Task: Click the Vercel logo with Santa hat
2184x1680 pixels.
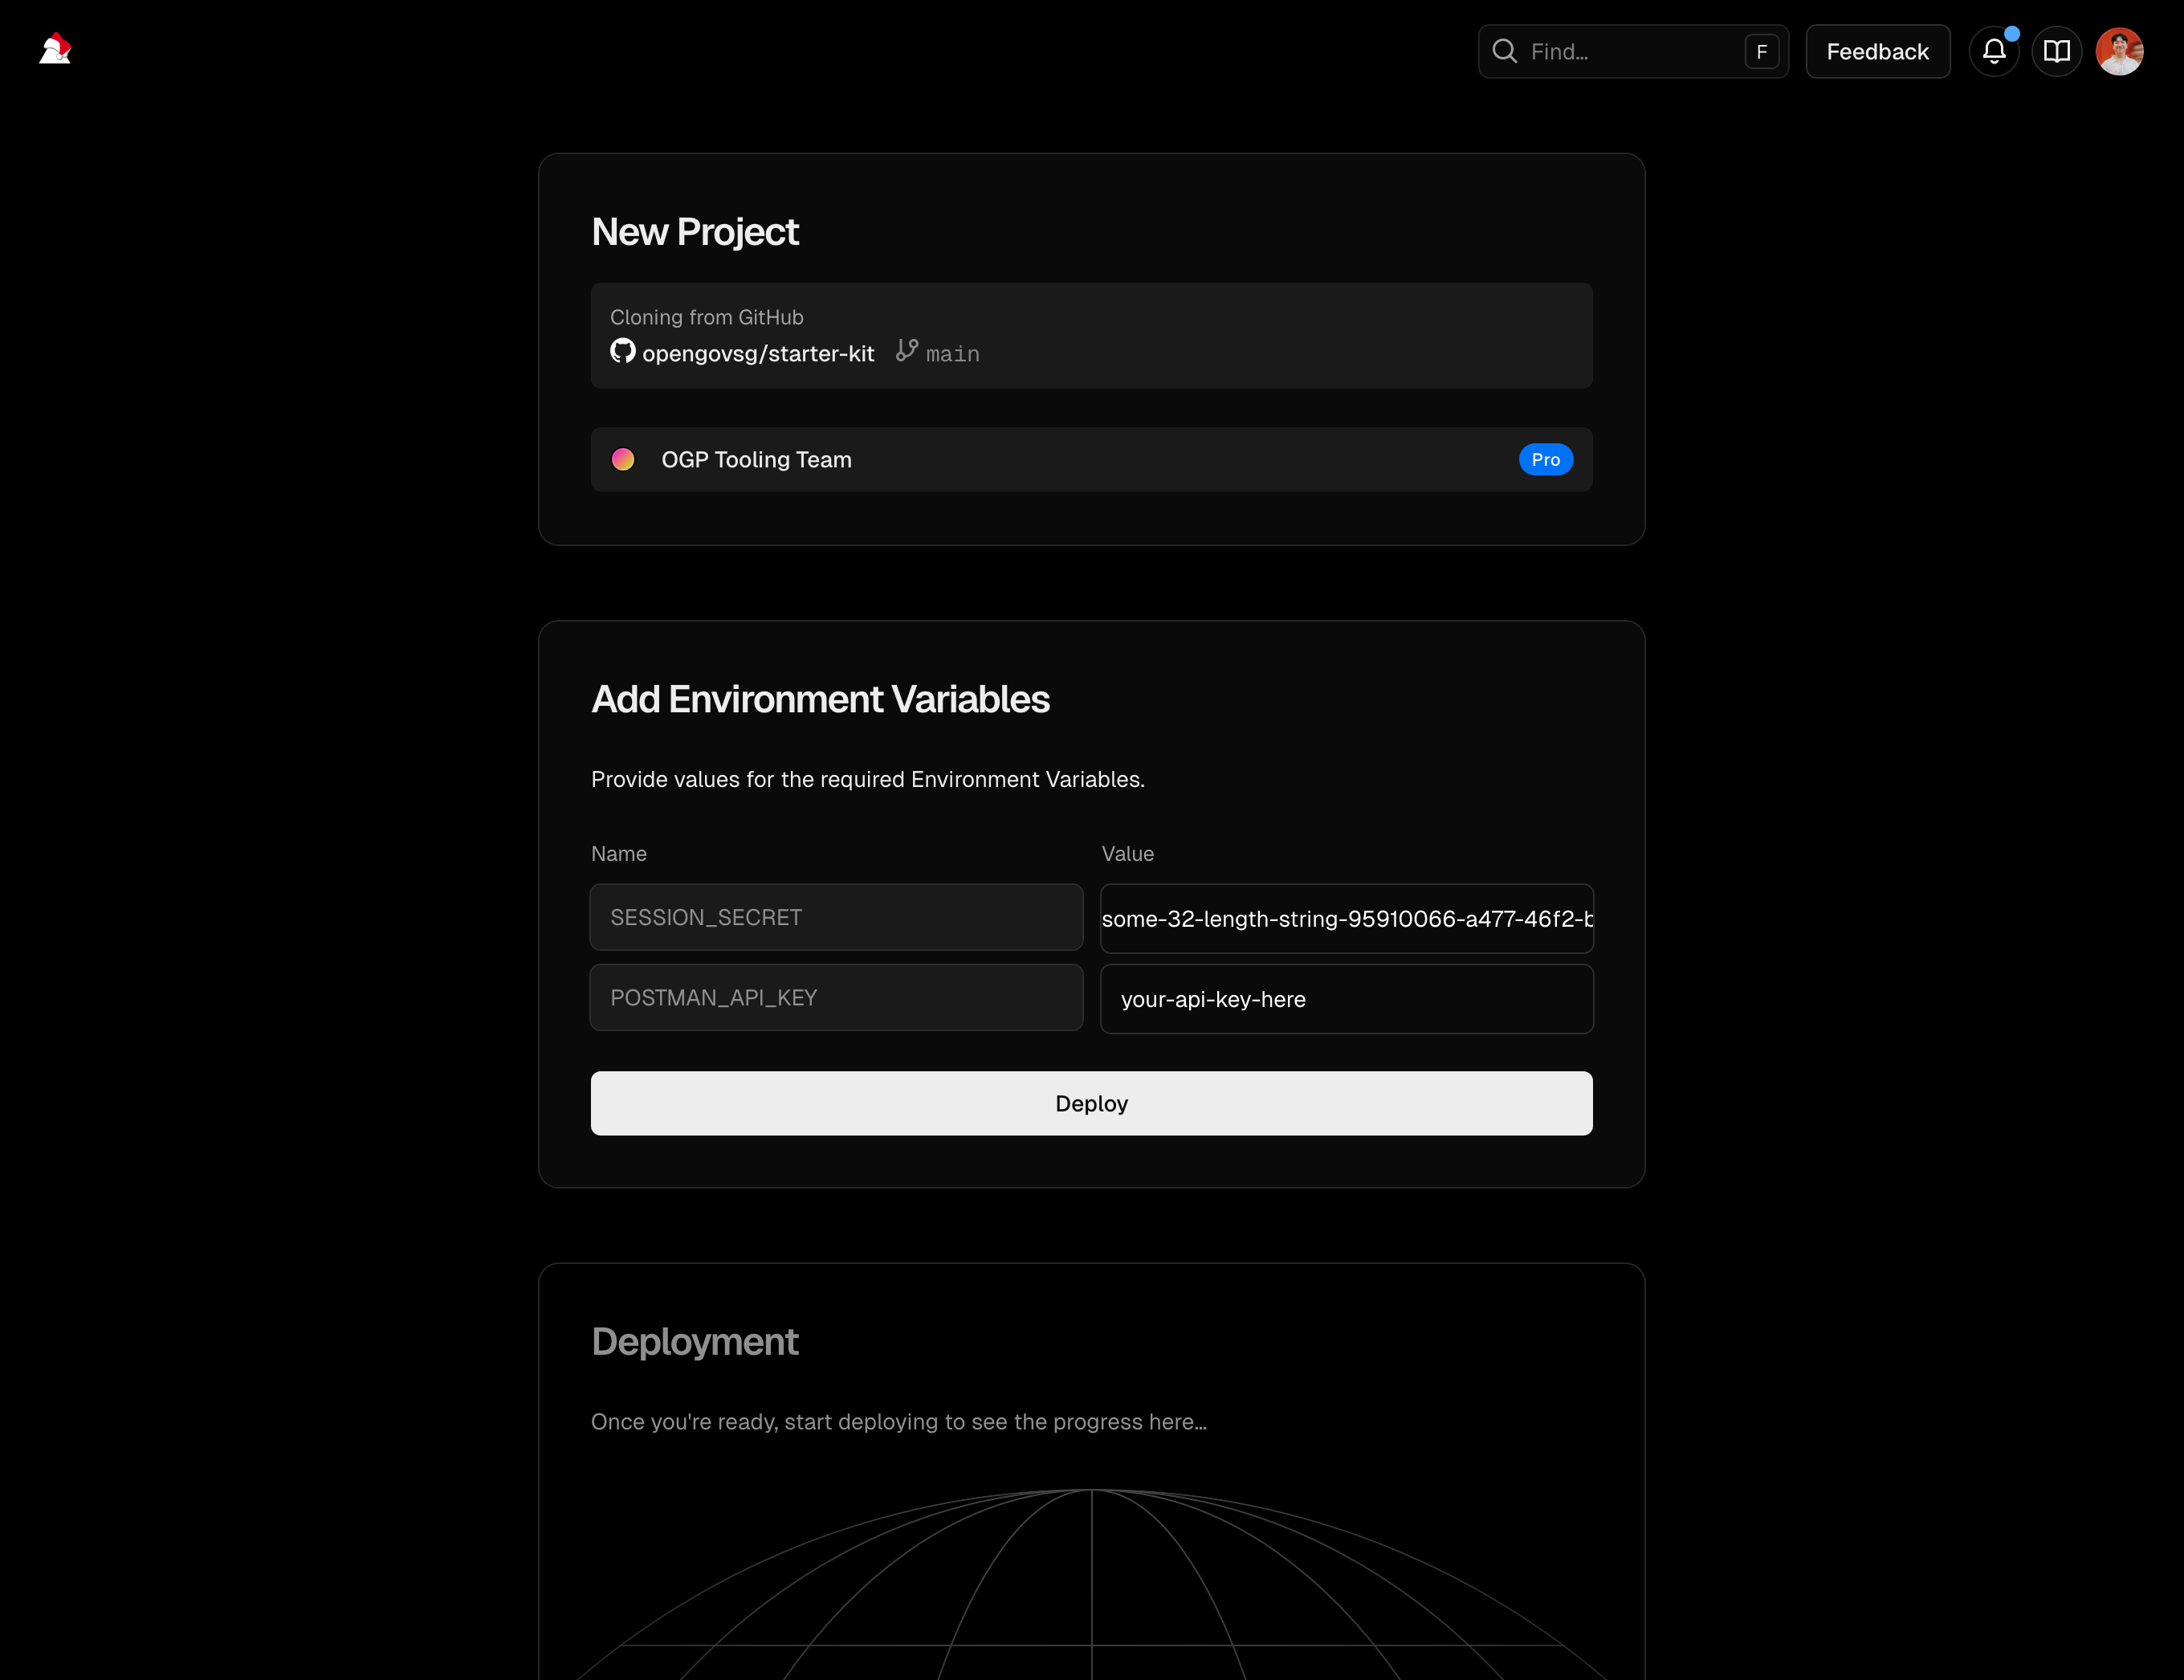Action: (55, 49)
